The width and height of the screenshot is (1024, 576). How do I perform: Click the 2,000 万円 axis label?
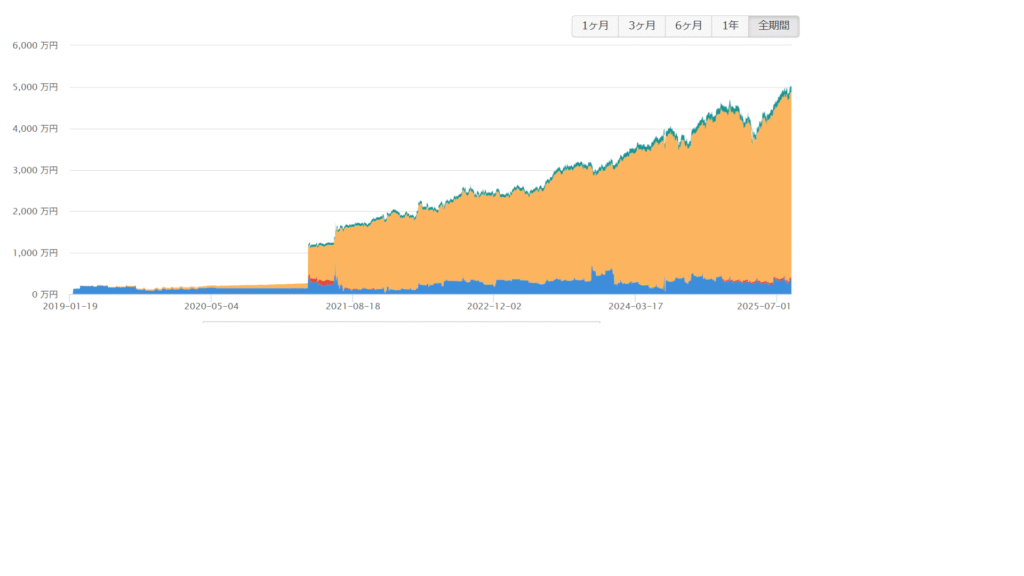tap(35, 212)
